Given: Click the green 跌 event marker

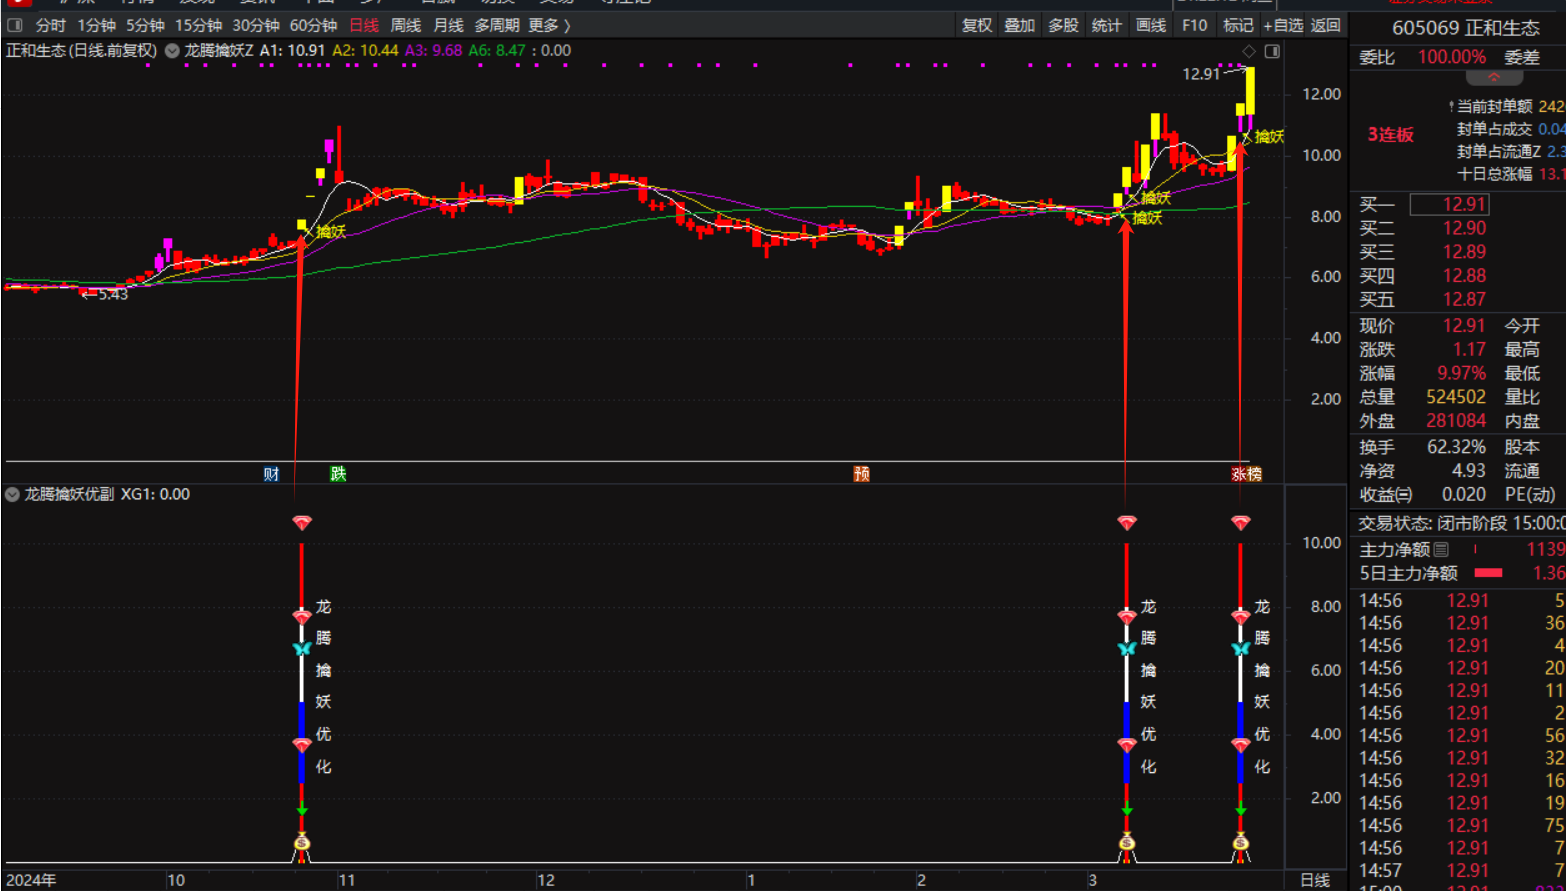Looking at the screenshot, I should click(x=338, y=474).
